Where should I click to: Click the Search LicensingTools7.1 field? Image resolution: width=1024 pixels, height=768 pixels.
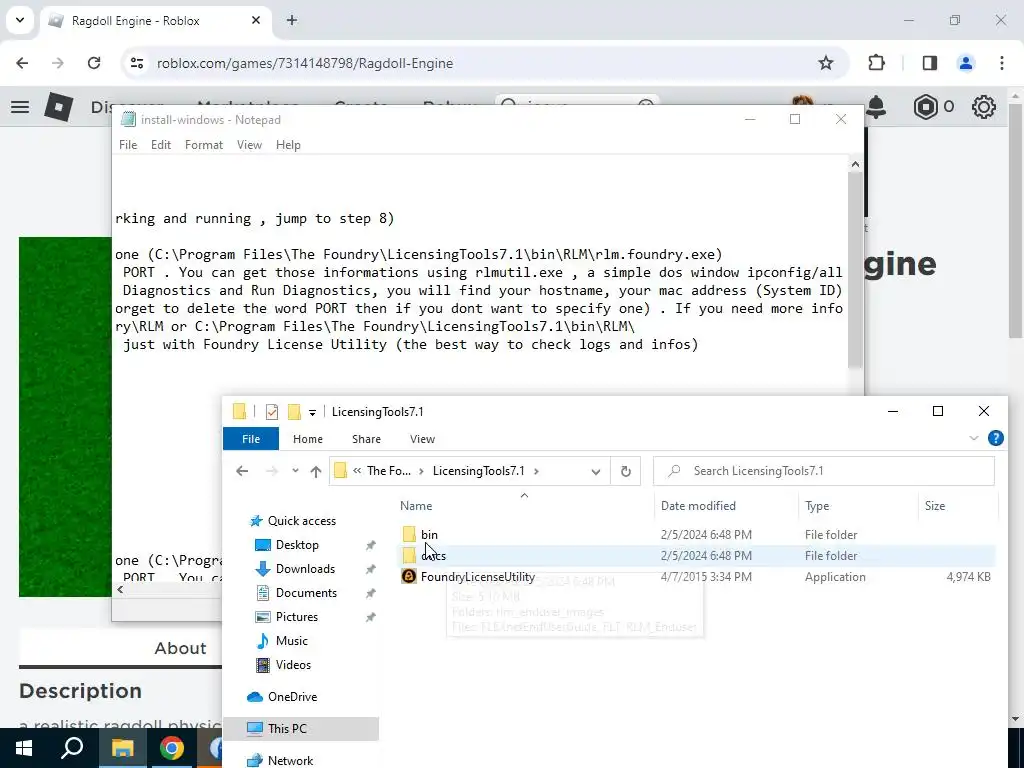824,471
